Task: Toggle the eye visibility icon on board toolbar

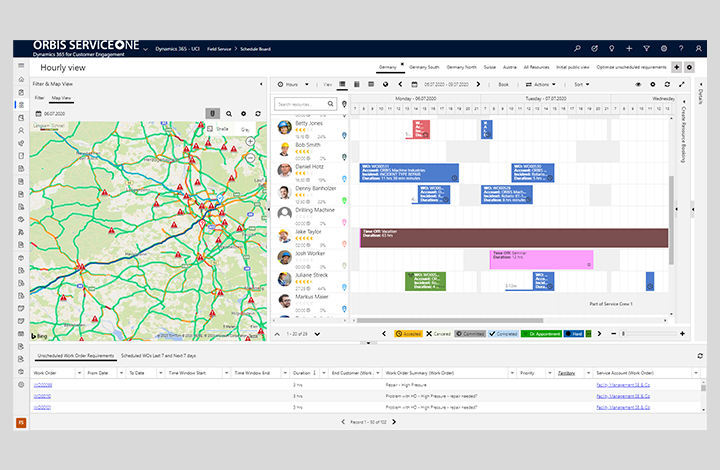Action: 638,84
